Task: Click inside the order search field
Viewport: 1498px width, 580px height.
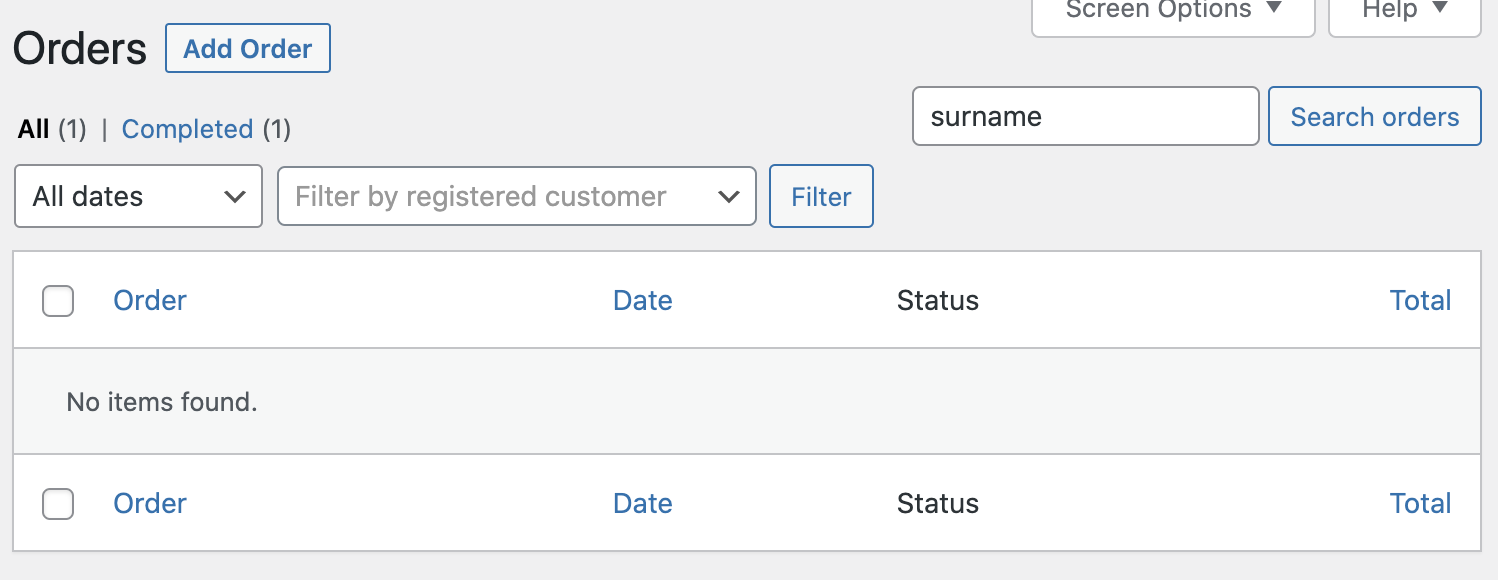Action: coord(1085,116)
